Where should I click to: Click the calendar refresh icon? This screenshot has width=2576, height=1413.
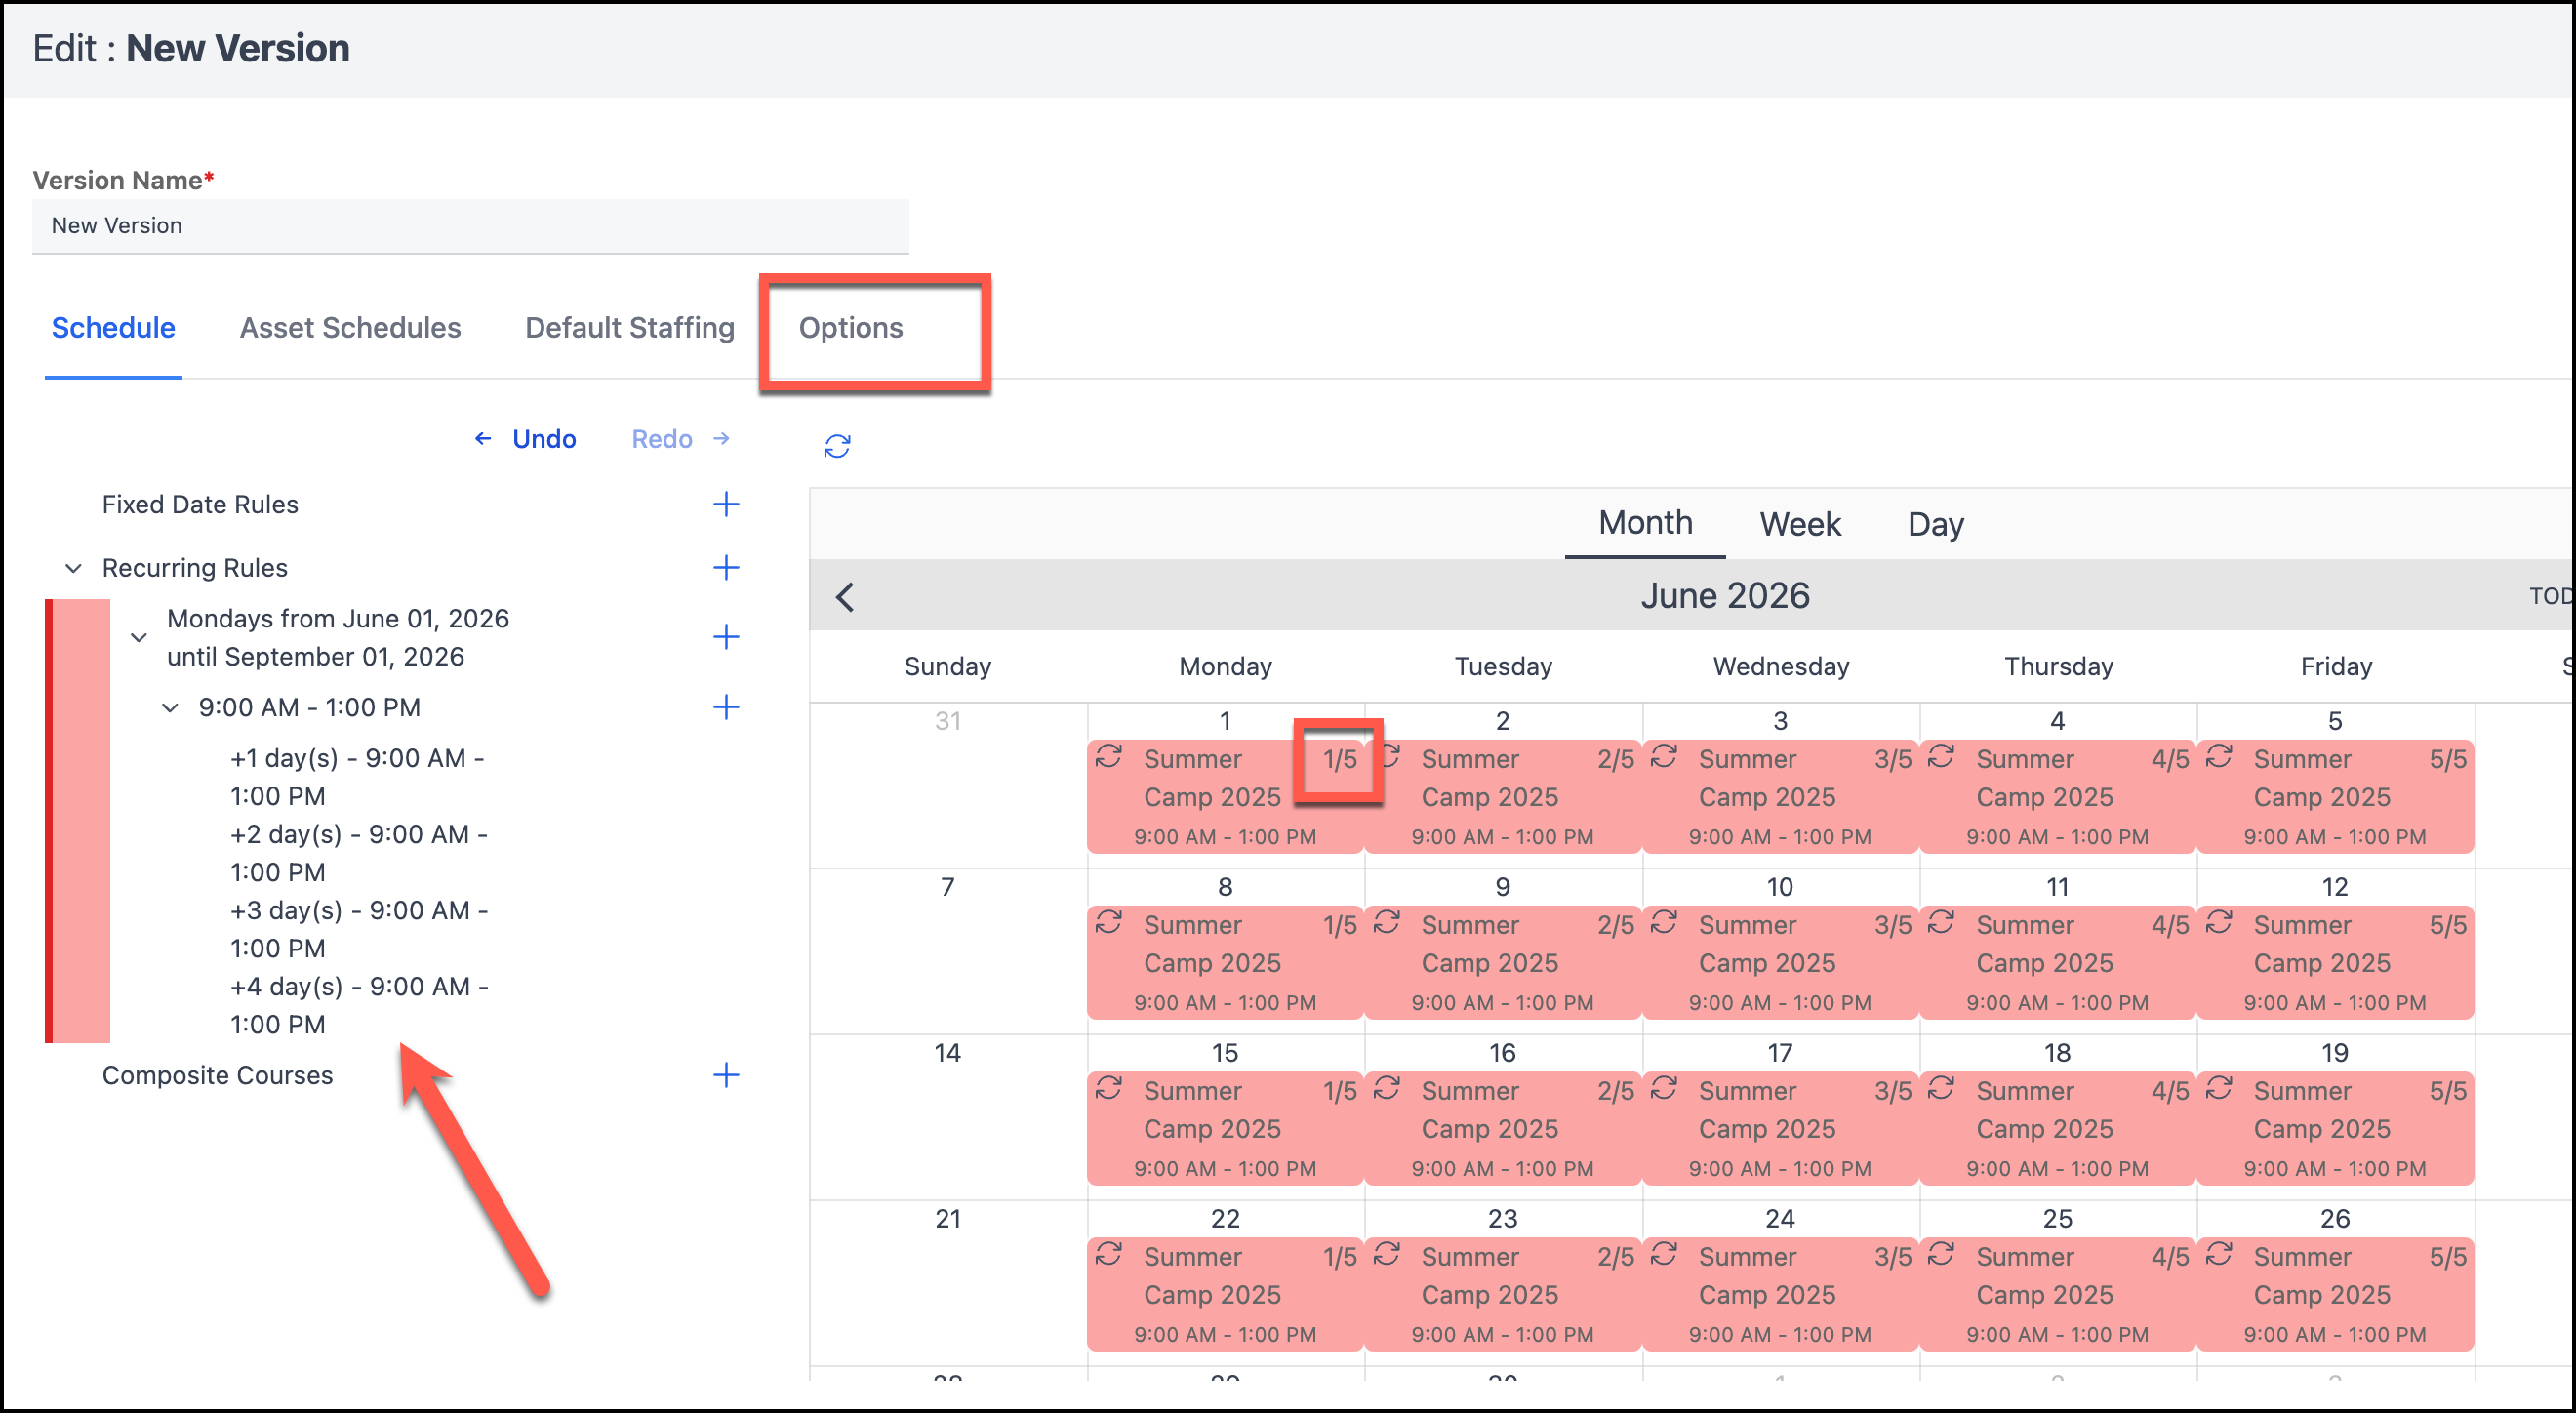pyautogui.click(x=837, y=446)
